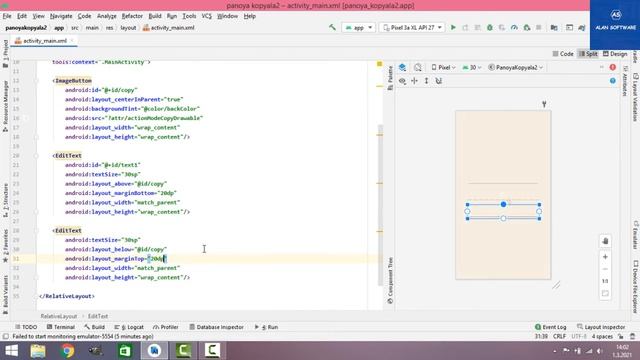640x360 pixels.
Task: Toggle vertical expand arrow icon
Action: pyautogui.click(x=427, y=81)
